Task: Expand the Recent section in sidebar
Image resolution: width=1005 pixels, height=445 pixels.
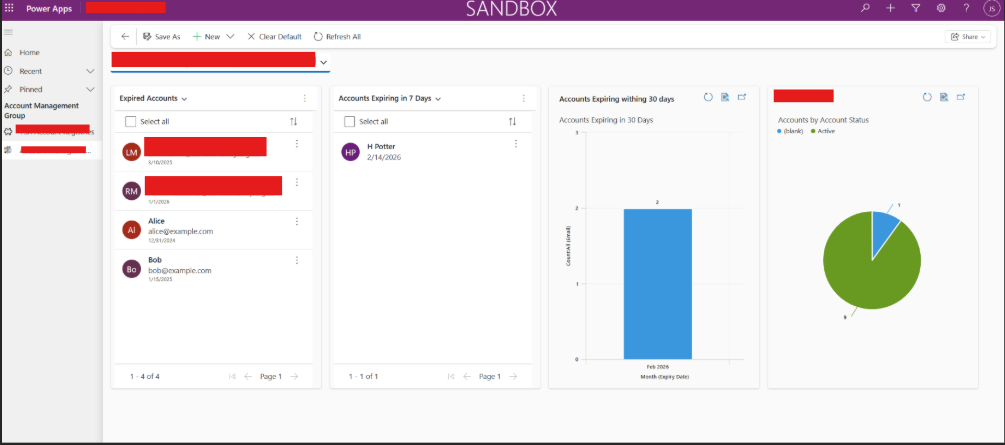Action: point(90,71)
